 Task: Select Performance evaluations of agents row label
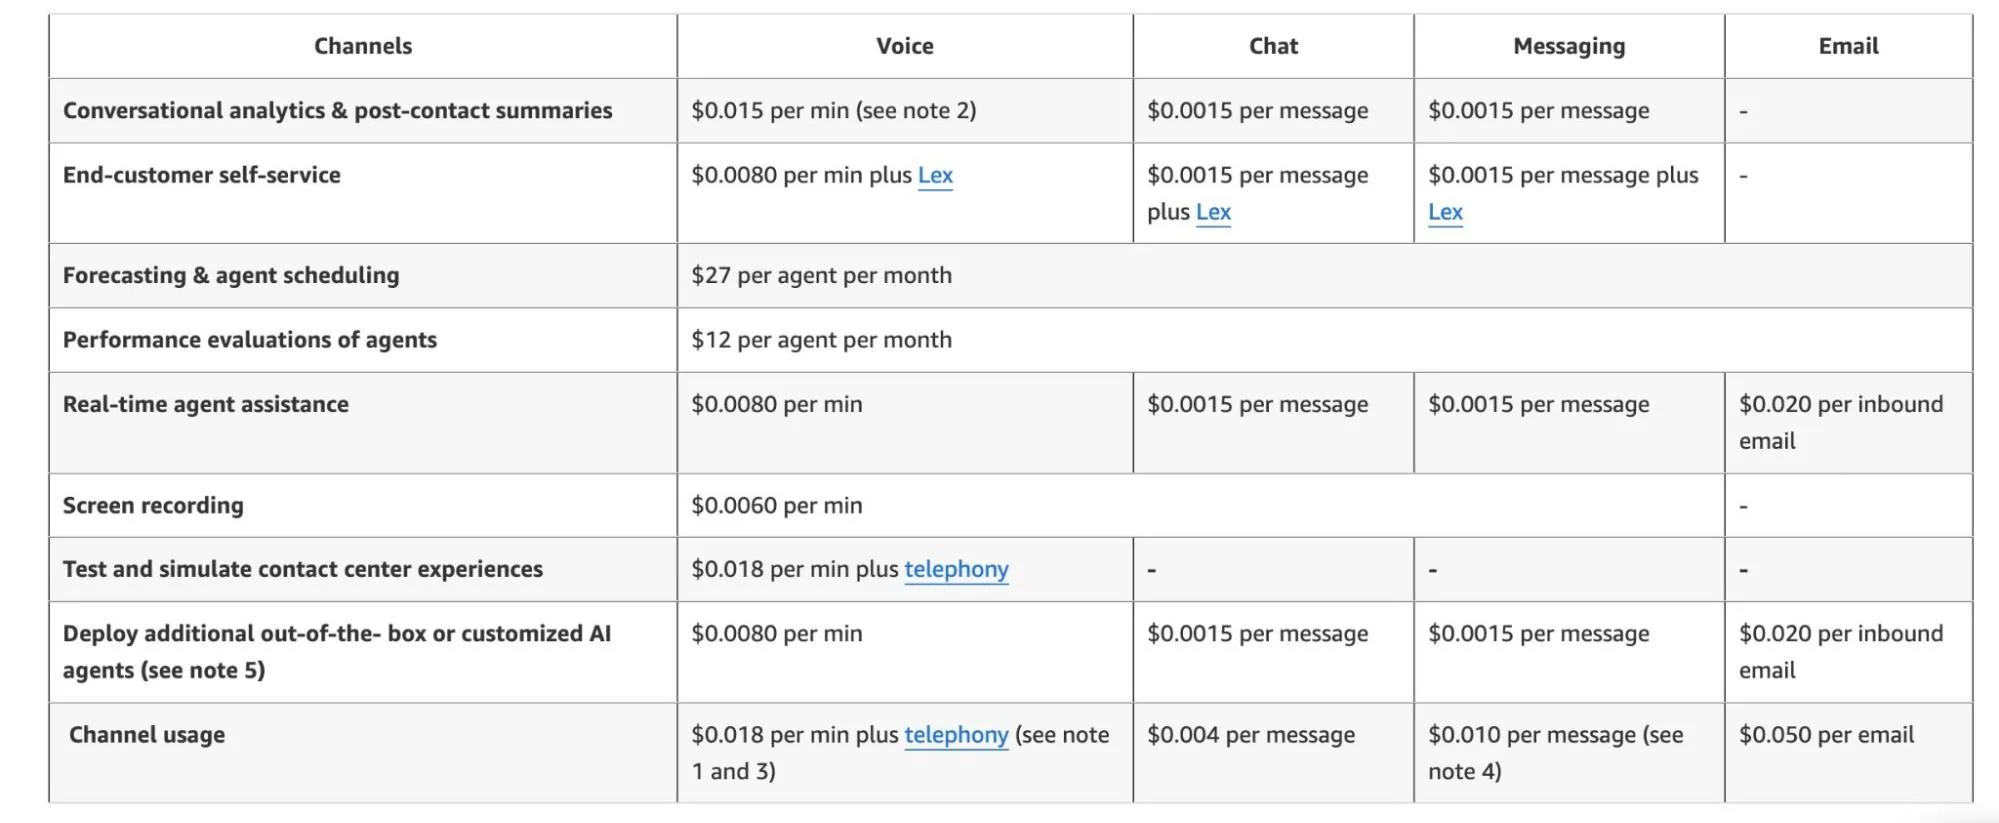[x=250, y=340]
